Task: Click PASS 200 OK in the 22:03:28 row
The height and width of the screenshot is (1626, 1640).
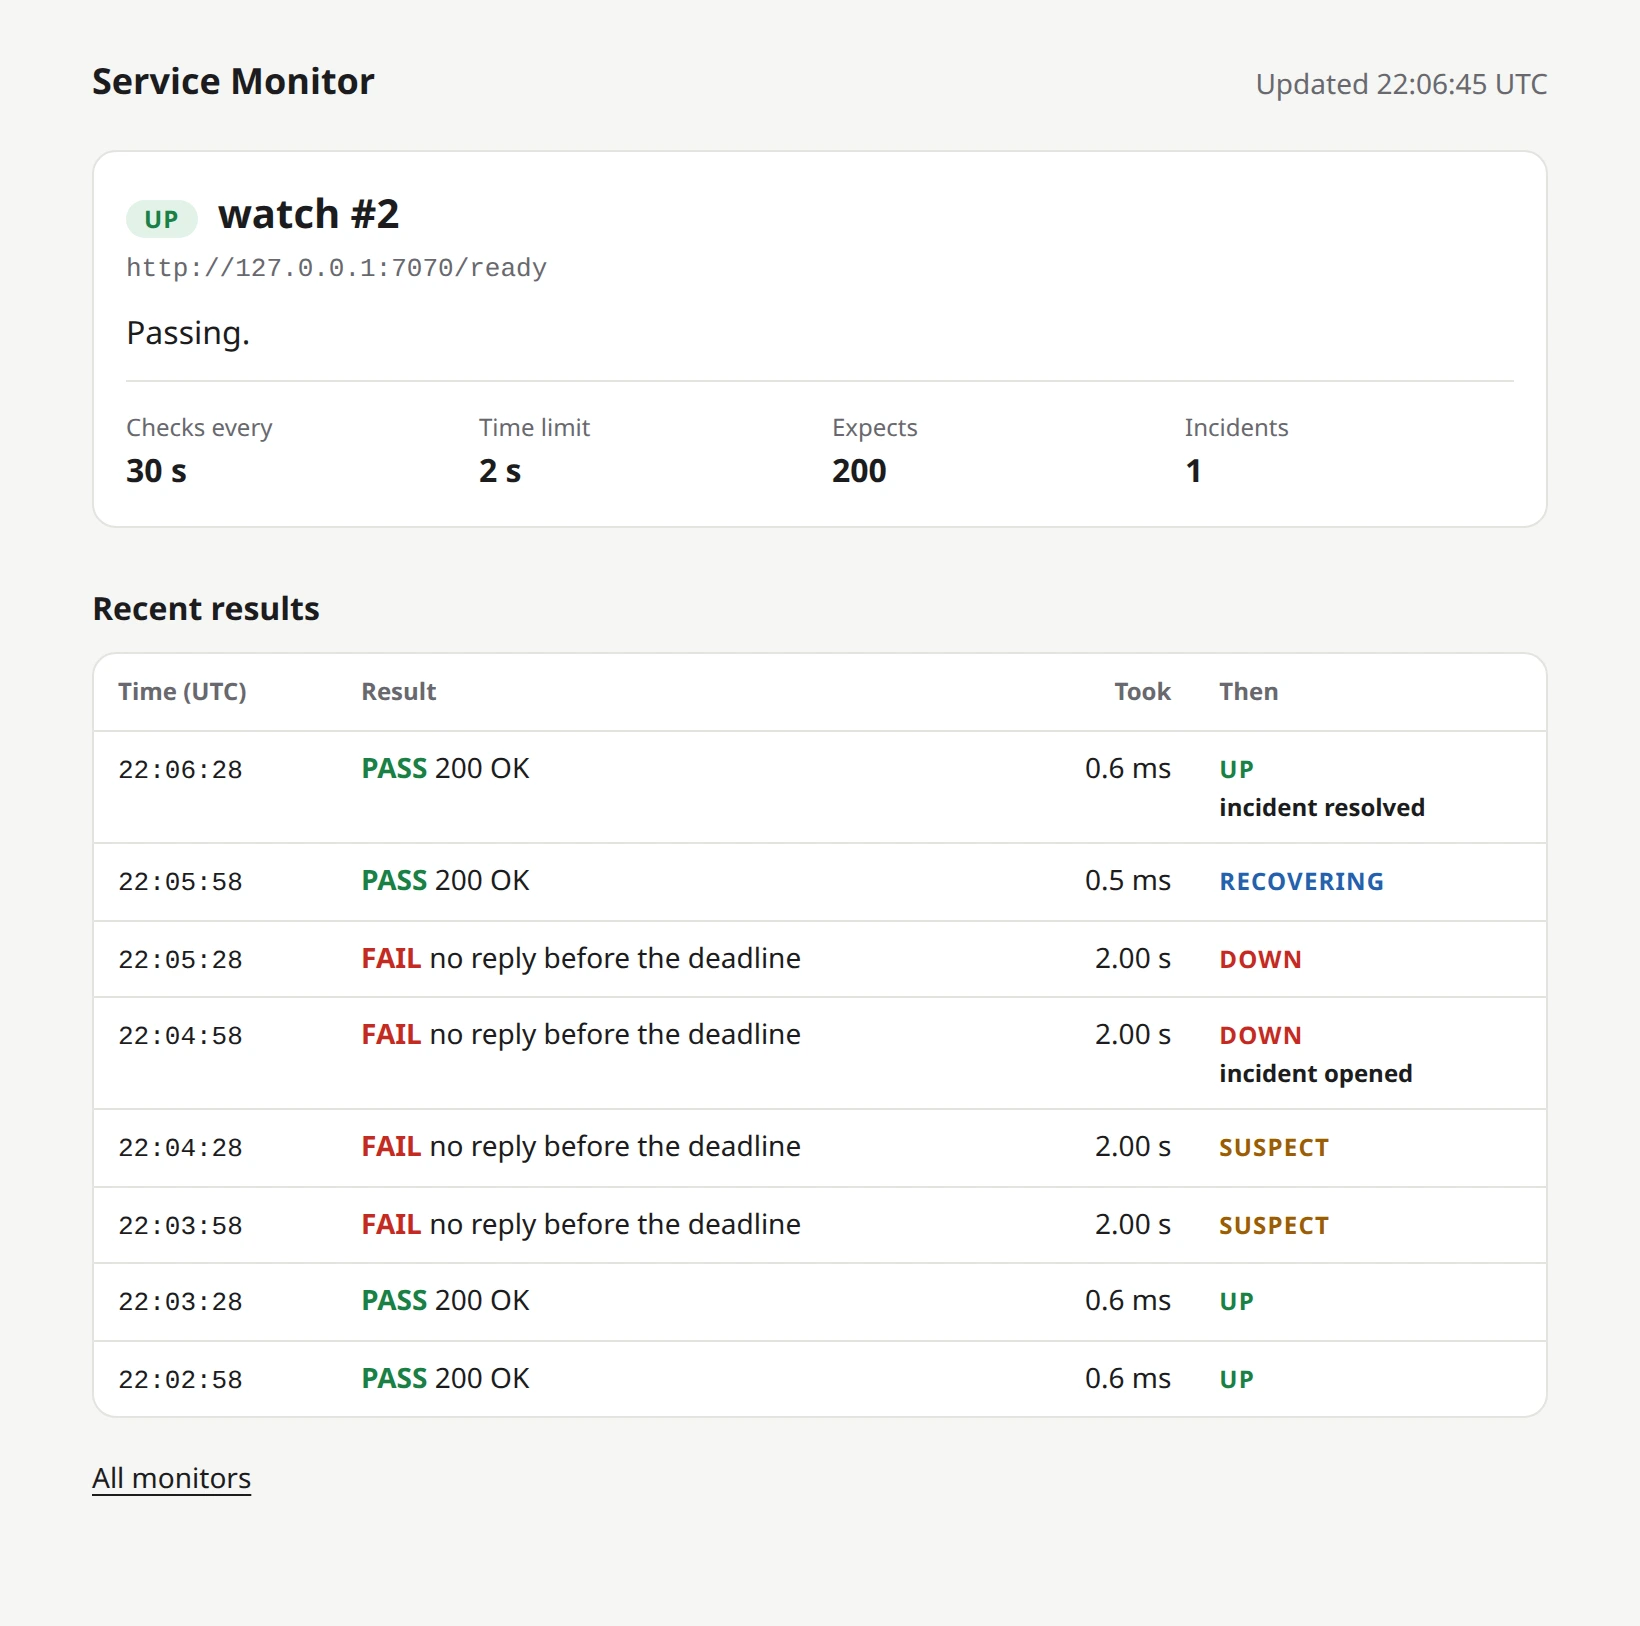Action: (x=445, y=1301)
